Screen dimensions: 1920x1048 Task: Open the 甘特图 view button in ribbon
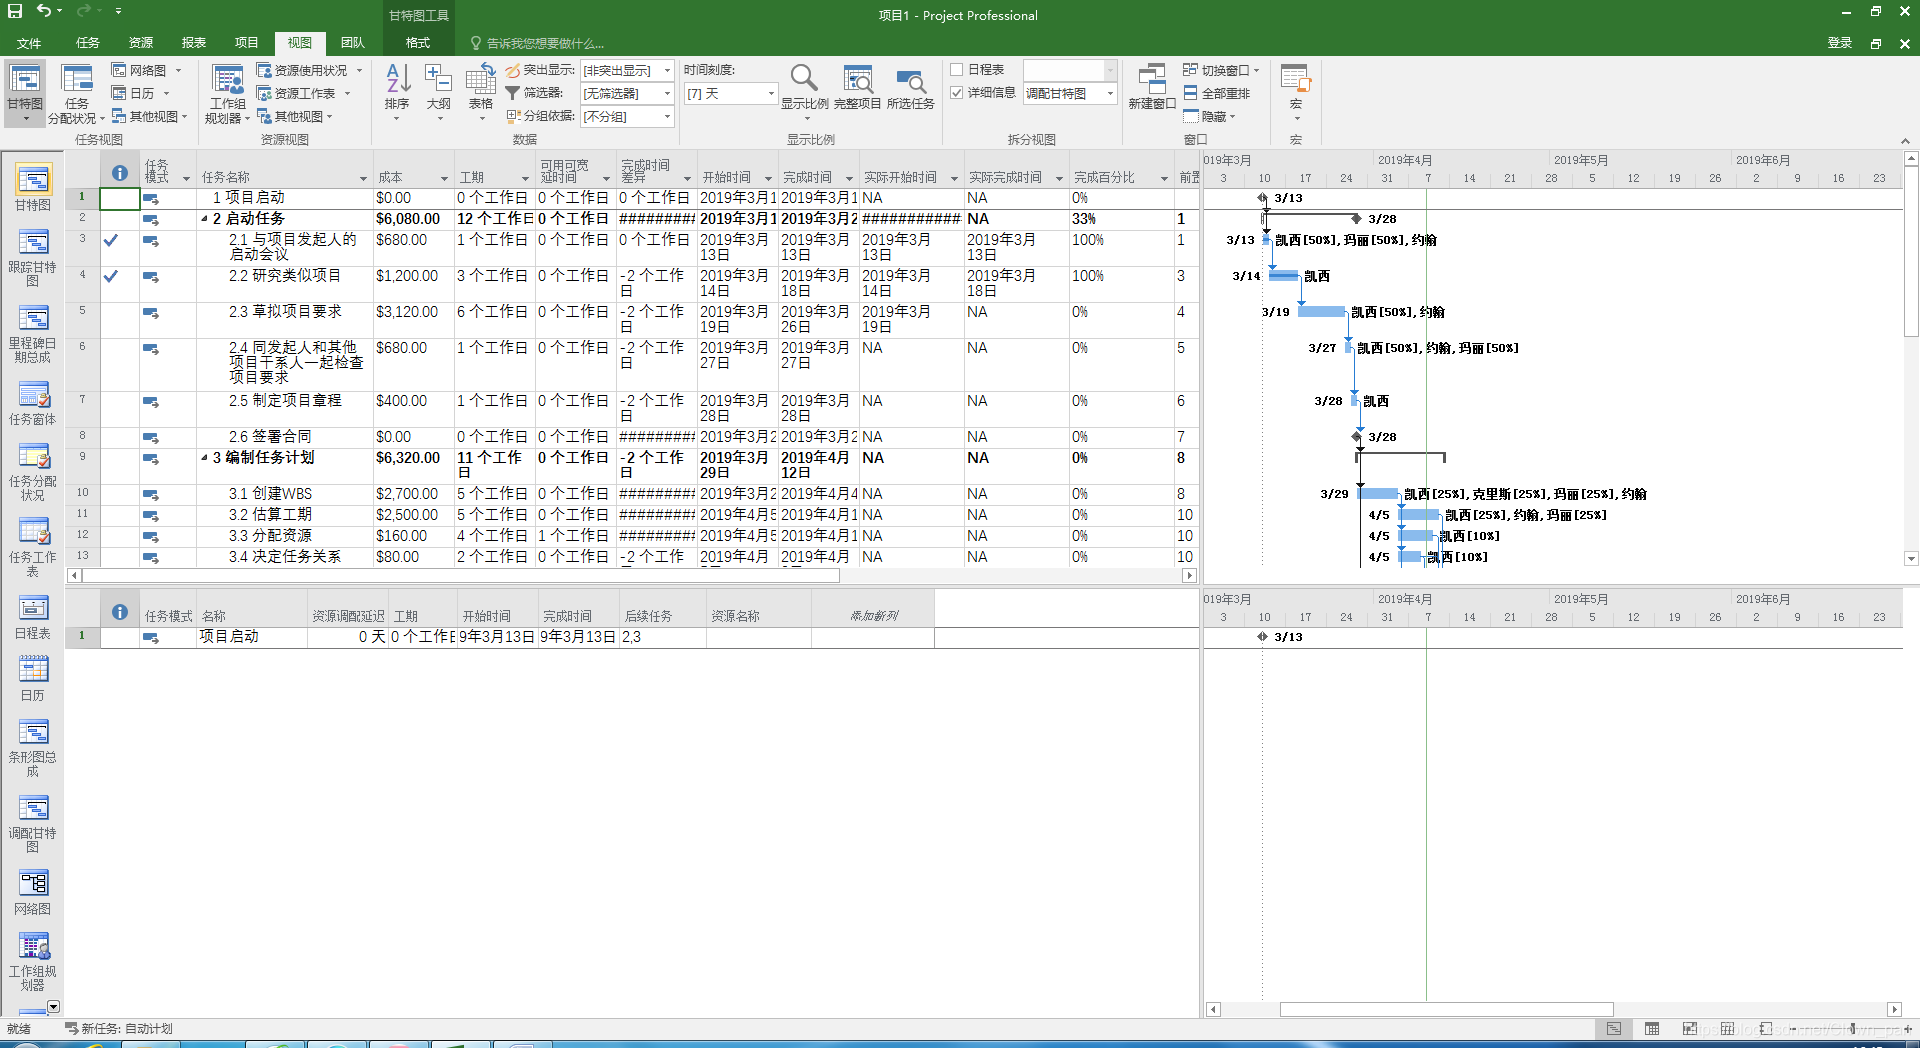pos(25,92)
